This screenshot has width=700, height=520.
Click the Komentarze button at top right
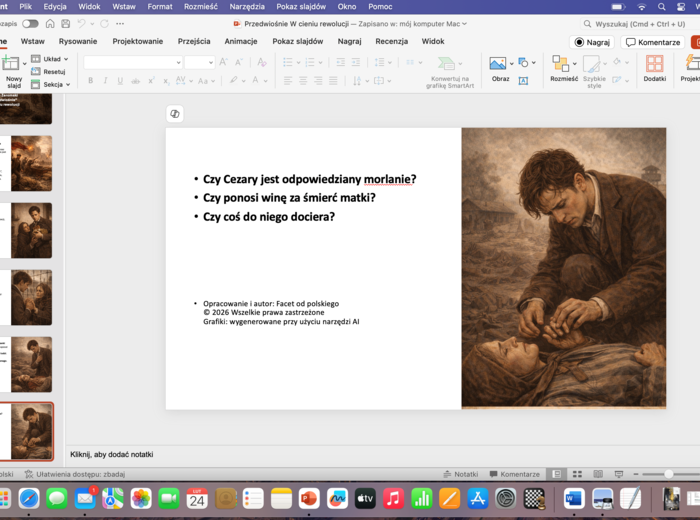coord(653,42)
